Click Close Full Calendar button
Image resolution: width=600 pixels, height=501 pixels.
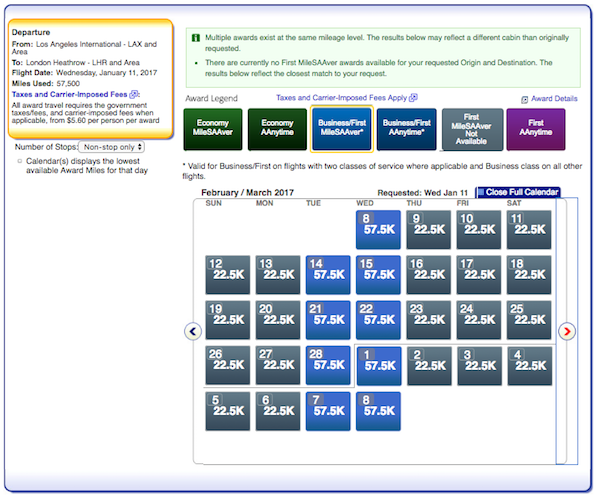(518, 192)
